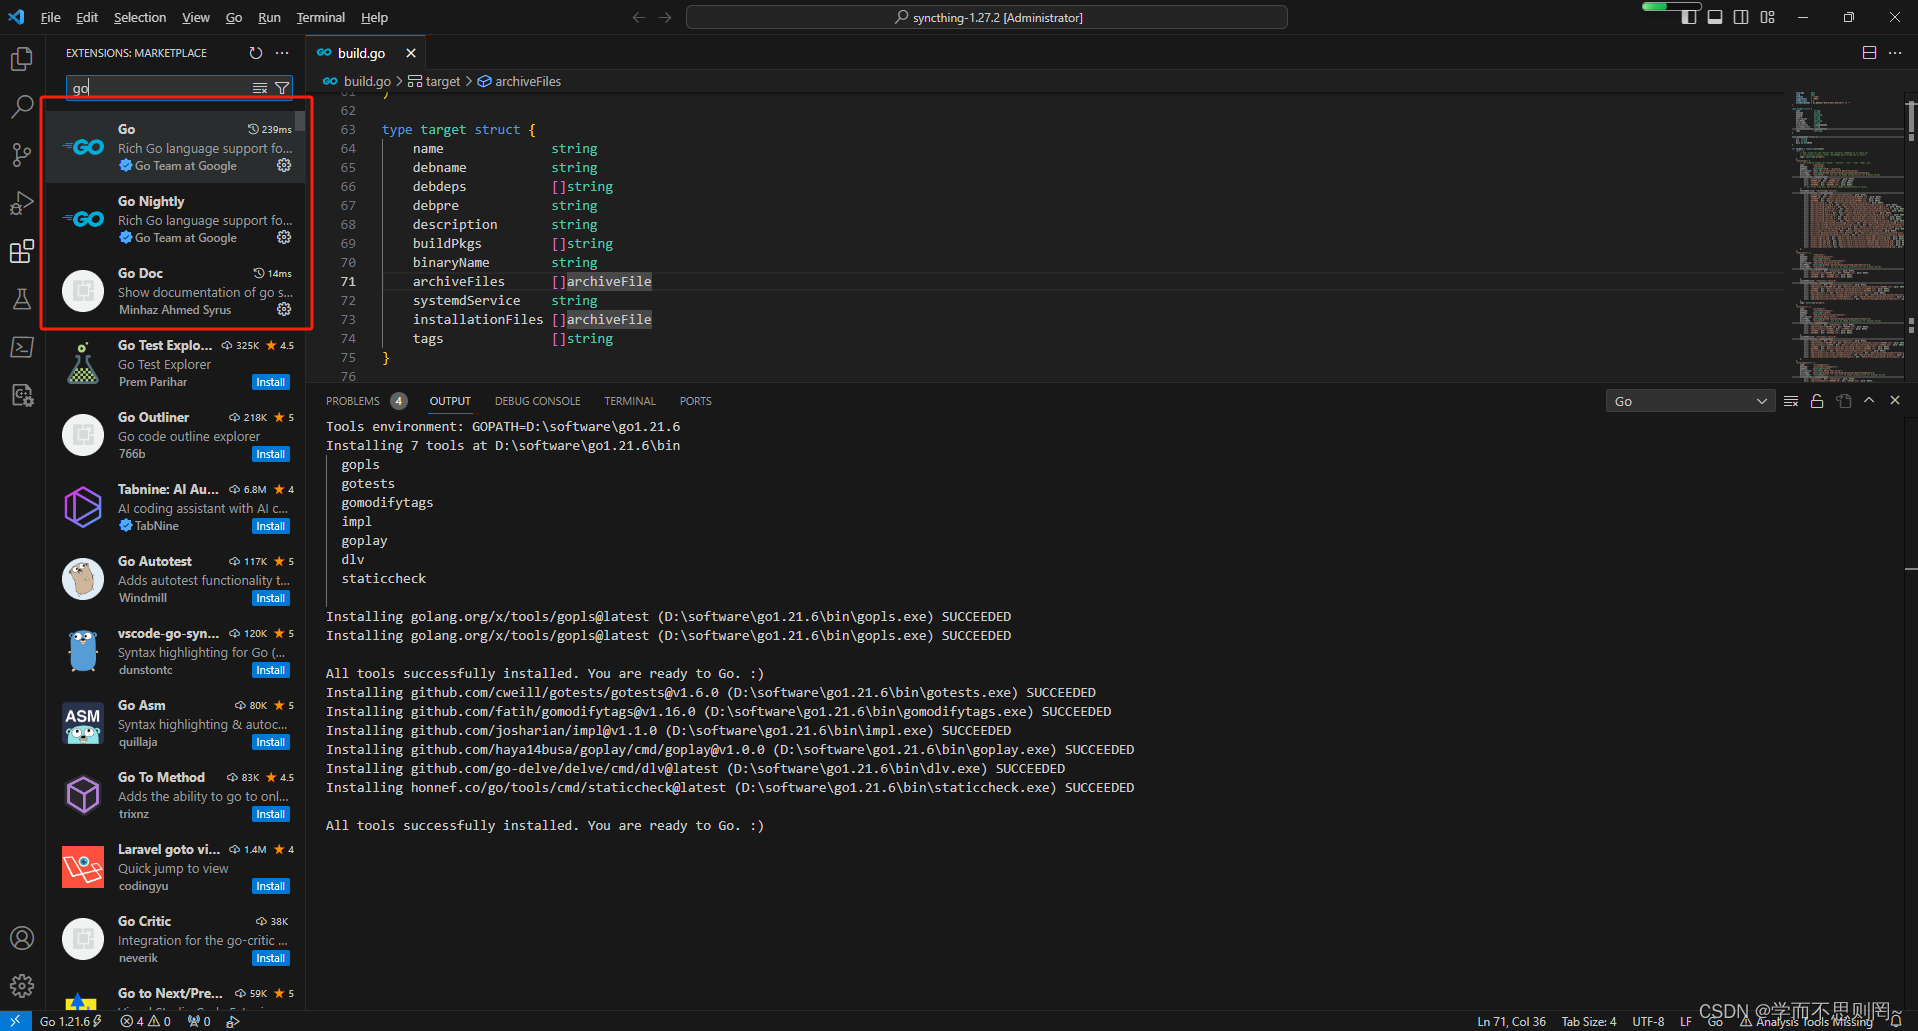This screenshot has height=1031, width=1918.
Task: Open extension view More Actions menu
Action: pos(281,53)
